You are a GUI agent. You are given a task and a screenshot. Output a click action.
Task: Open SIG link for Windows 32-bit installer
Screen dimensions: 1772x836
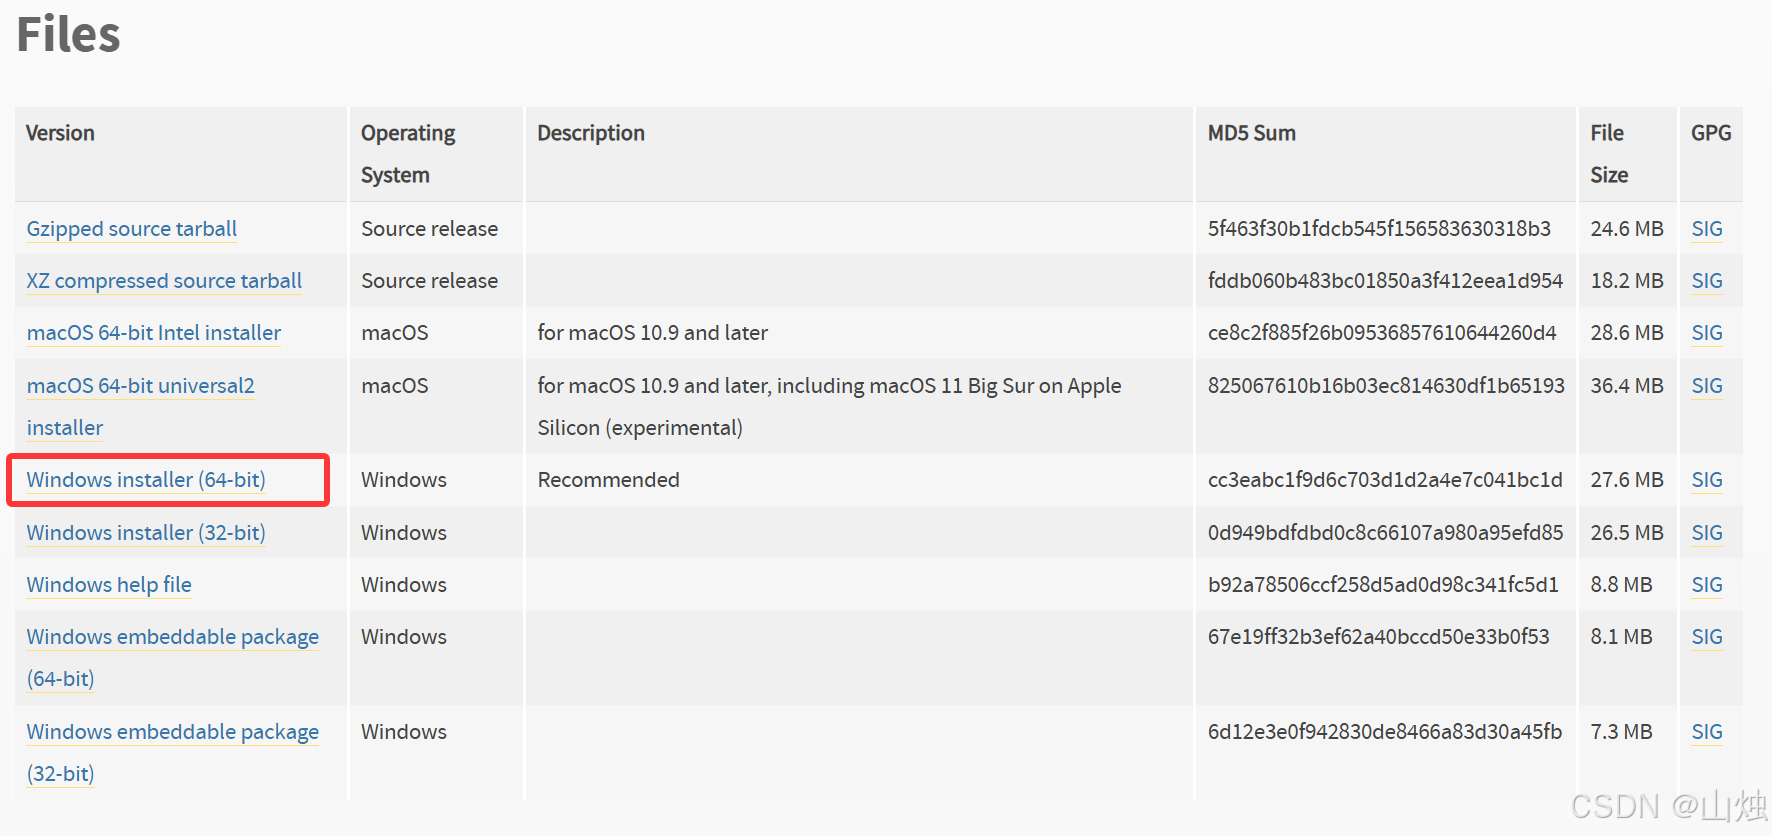tap(1707, 533)
